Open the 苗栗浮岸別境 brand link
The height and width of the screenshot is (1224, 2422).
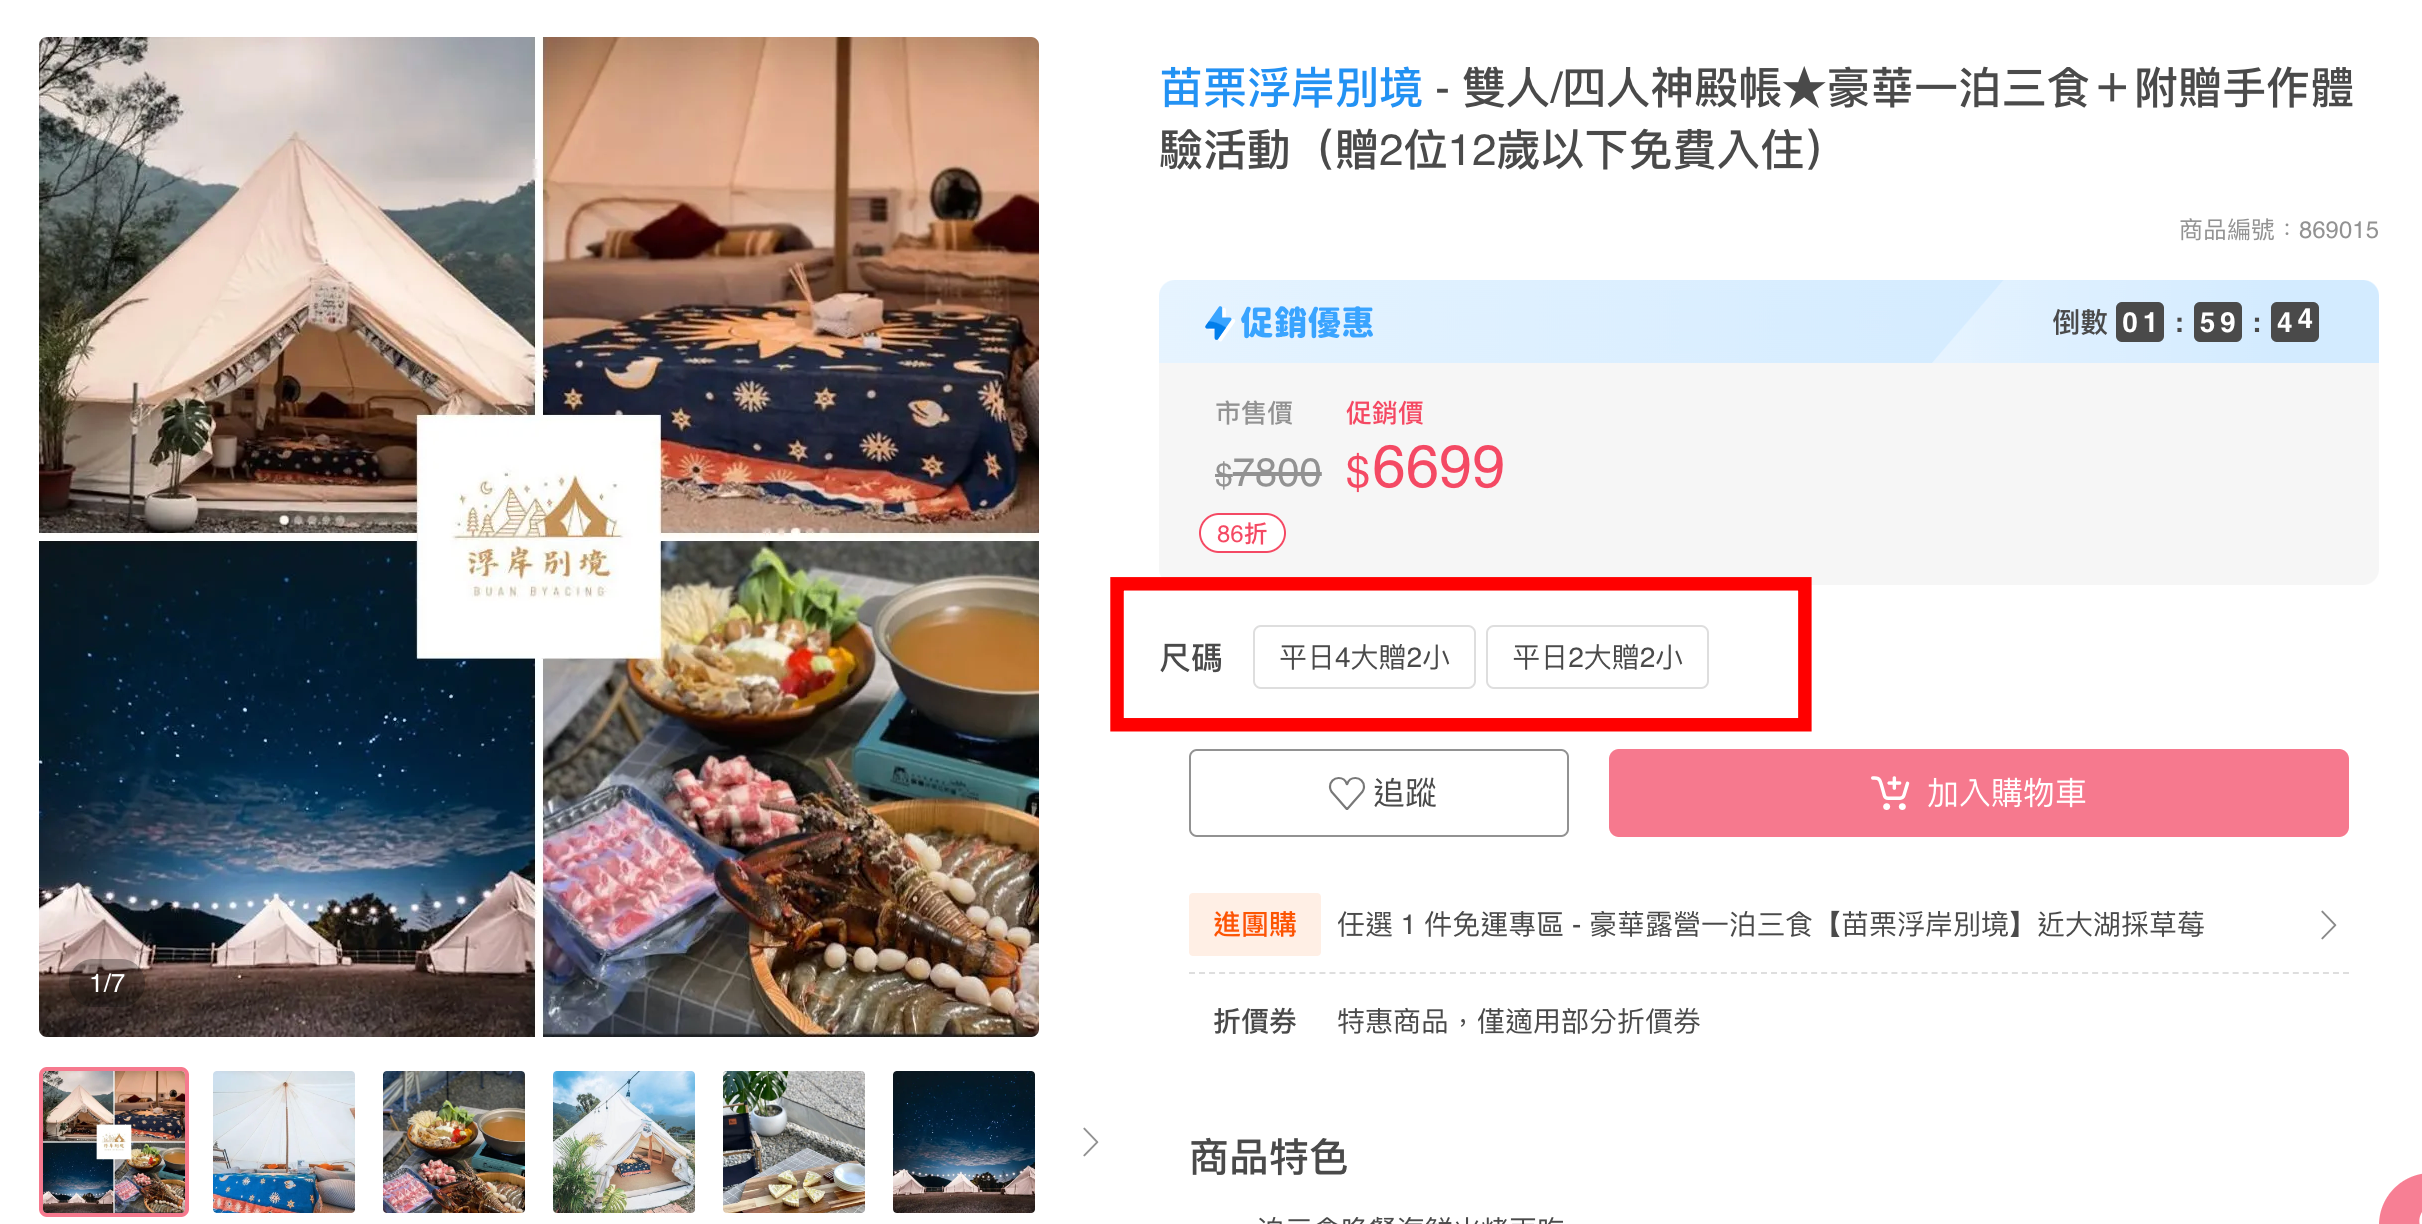coord(1290,88)
